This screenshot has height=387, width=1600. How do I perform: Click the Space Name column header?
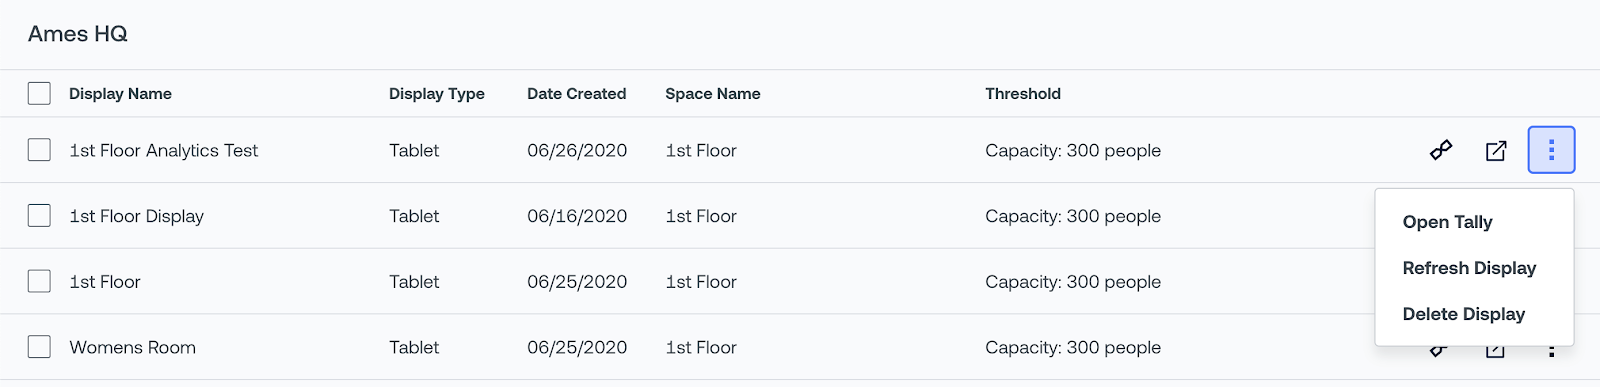click(712, 94)
